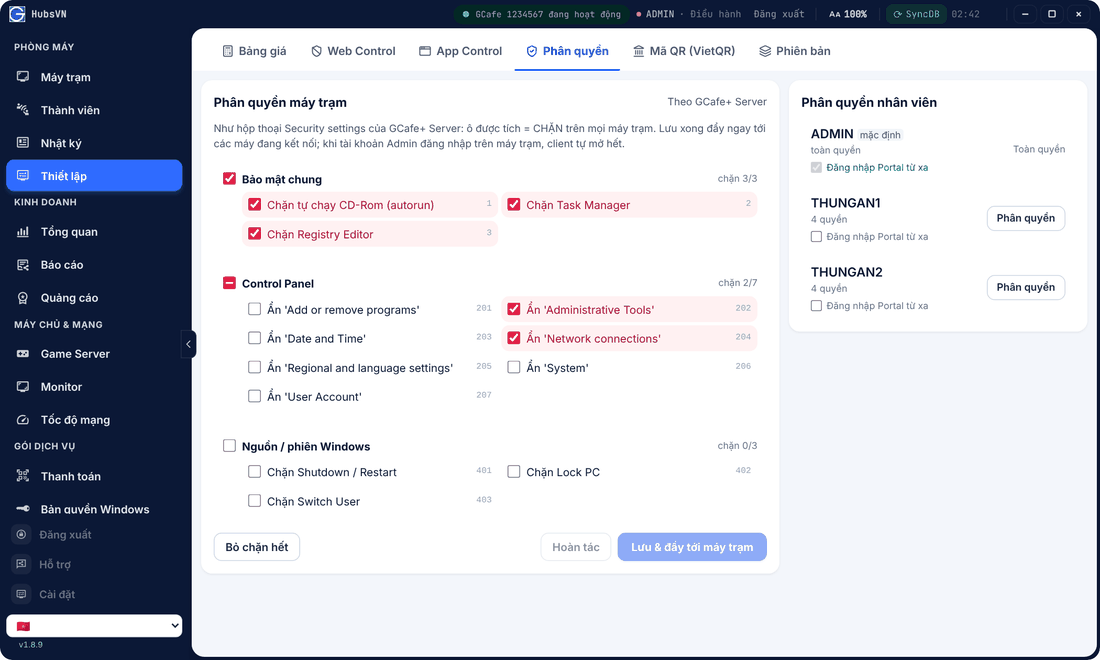Uncheck Ẩn 'Administrative Tools'
The width and height of the screenshot is (1100, 660).
coord(514,309)
